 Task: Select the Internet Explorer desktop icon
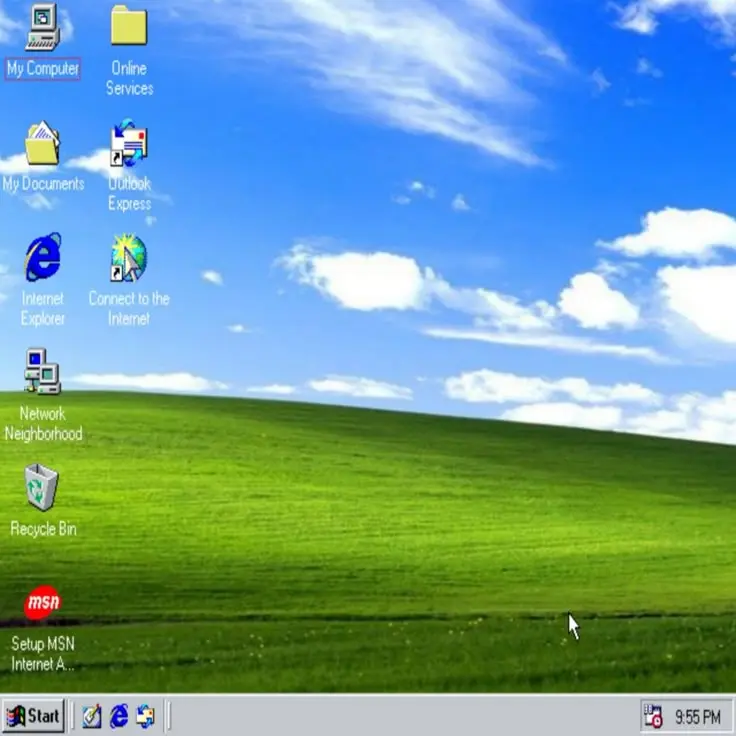pos(42,258)
